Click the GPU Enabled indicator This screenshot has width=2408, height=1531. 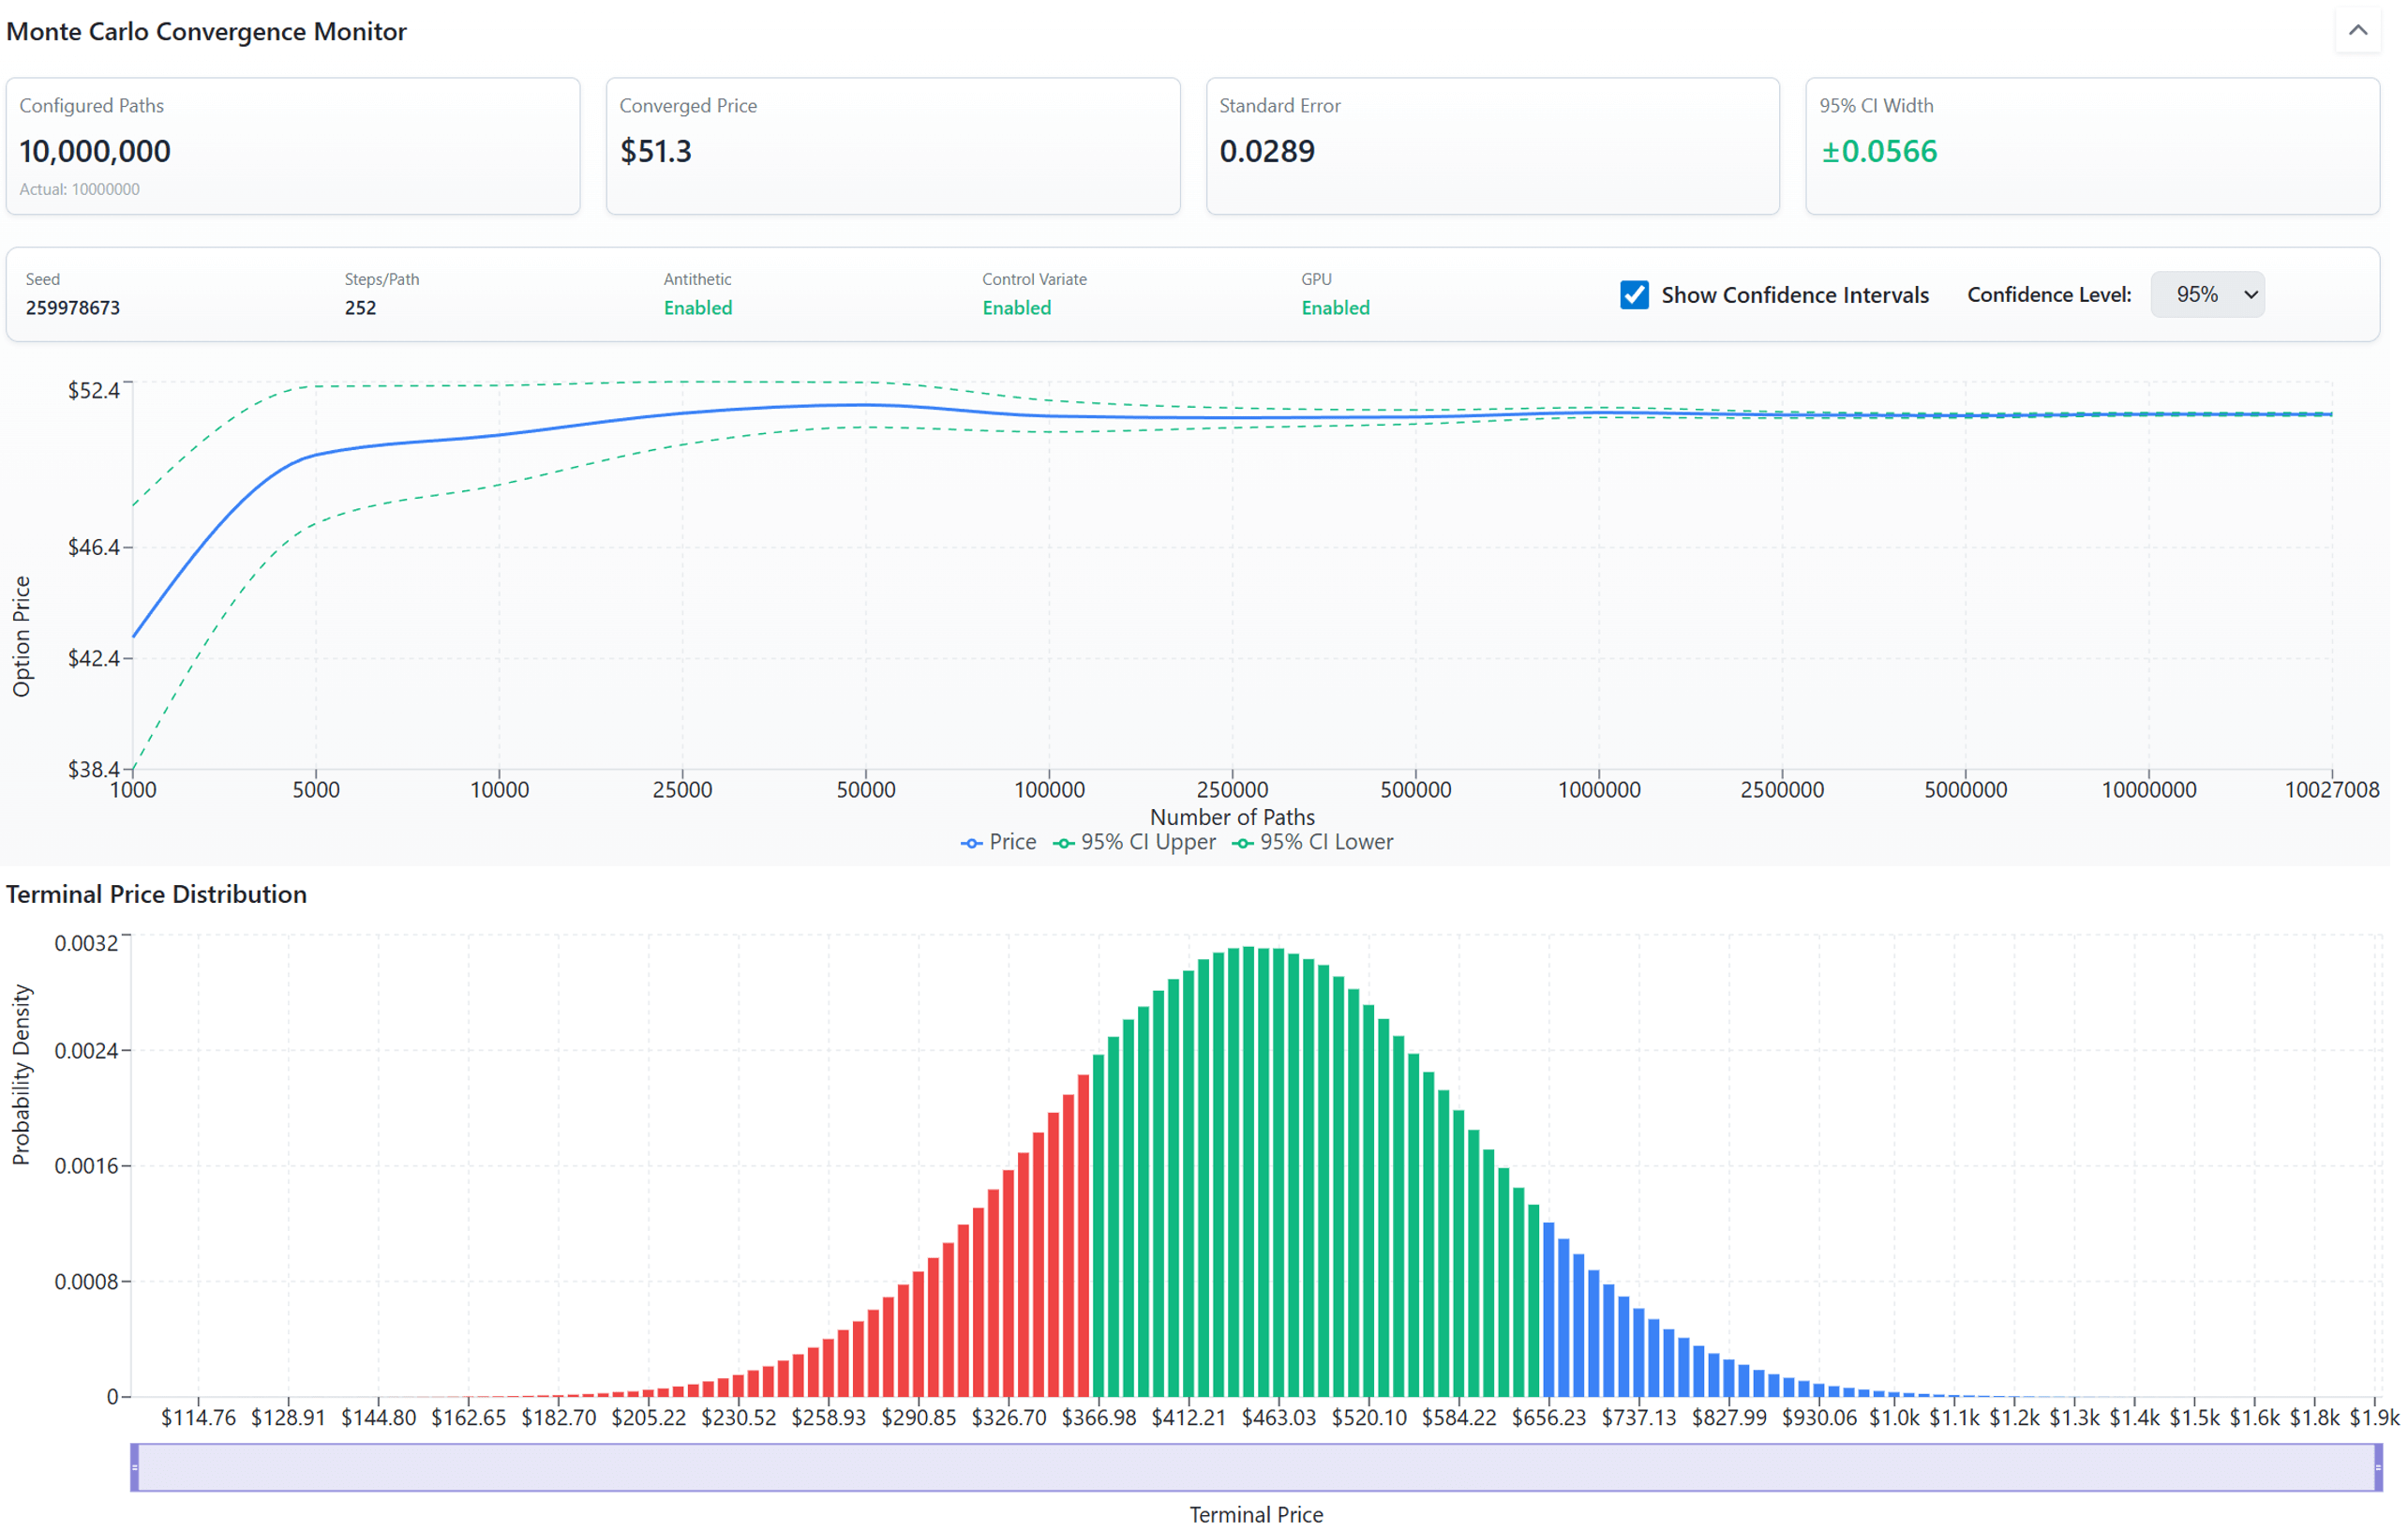click(x=1335, y=307)
